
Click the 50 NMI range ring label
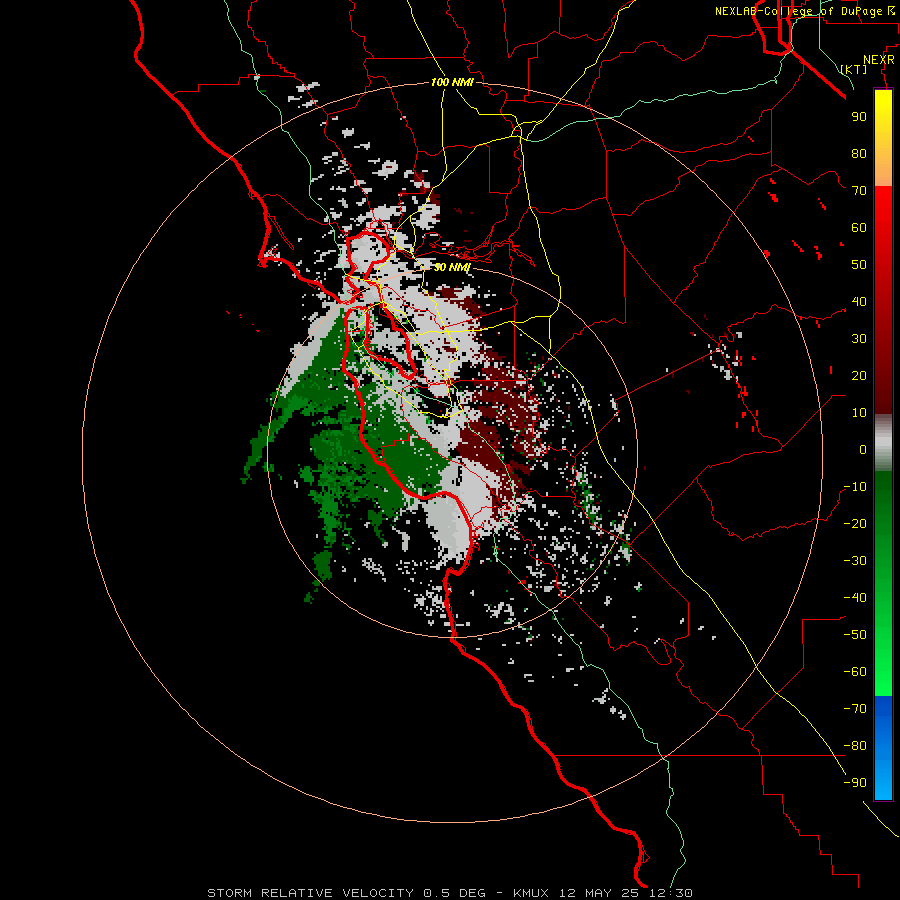click(452, 267)
